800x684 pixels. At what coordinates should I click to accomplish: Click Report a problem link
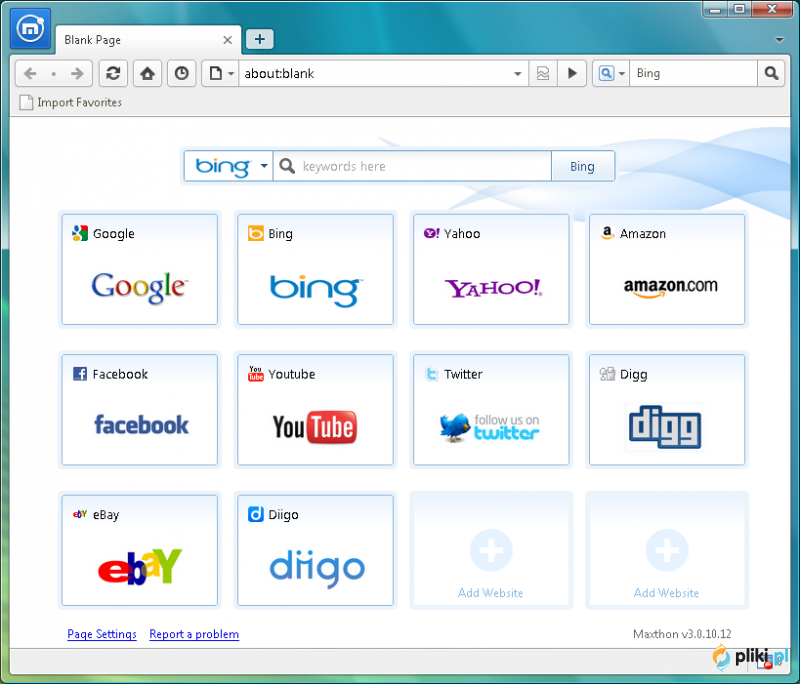coord(194,634)
